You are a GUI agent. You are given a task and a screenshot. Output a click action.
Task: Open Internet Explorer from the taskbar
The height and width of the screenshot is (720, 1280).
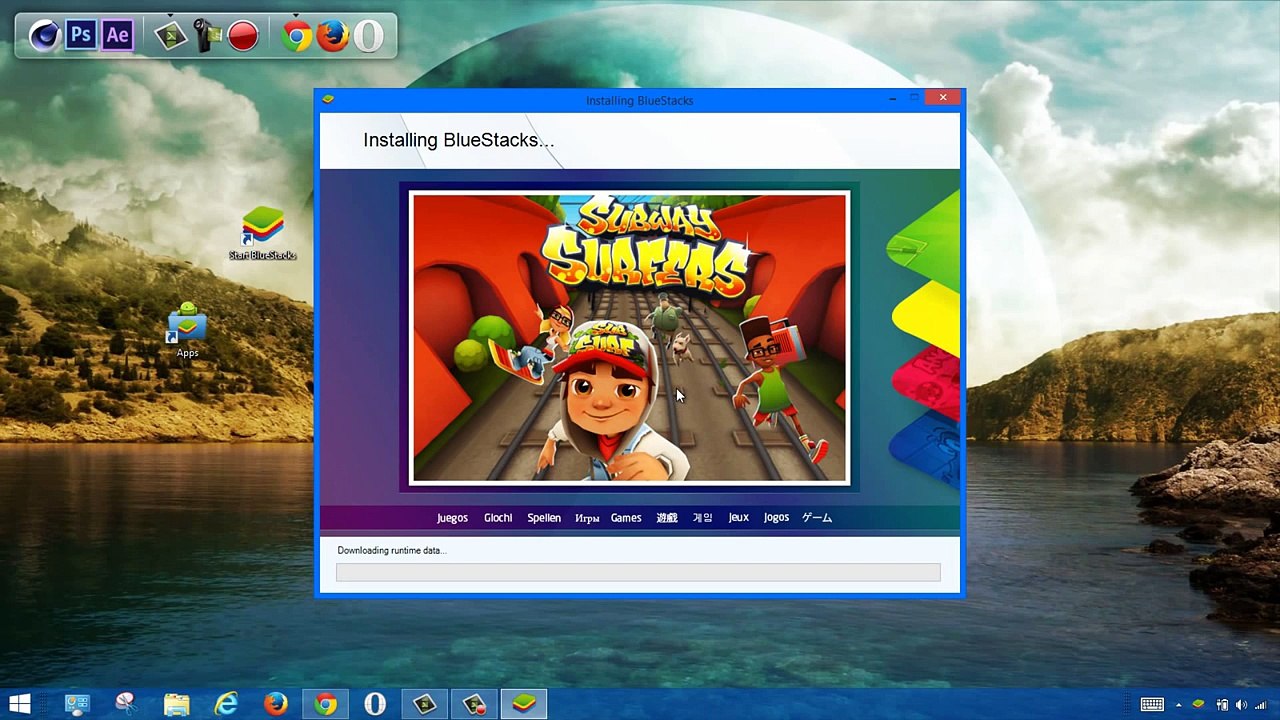[226, 704]
